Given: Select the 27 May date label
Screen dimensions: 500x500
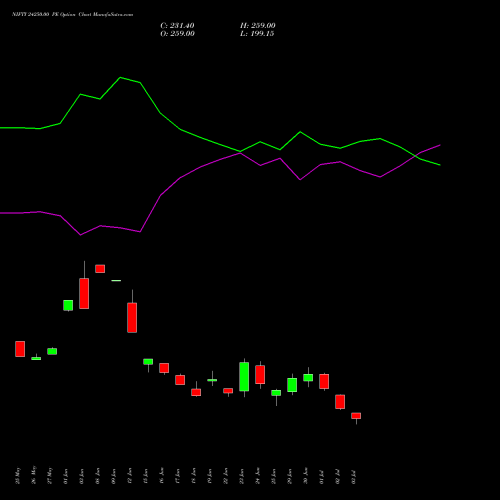Looking at the screenshot, I should [x=50, y=476].
